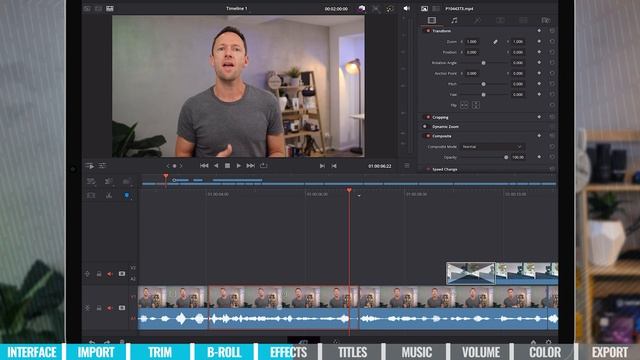This screenshot has width=640, height=360.
Task: Mute audio with the speaker icon above the viewer
Action: (x=407, y=8)
